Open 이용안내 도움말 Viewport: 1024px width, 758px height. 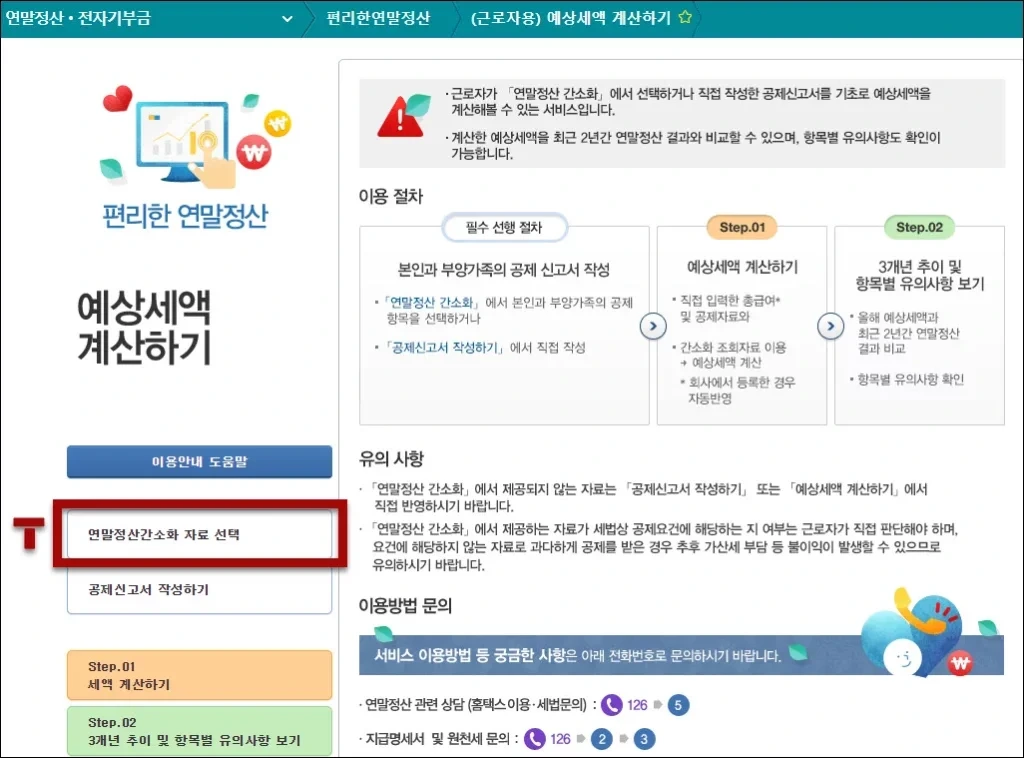click(199, 461)
